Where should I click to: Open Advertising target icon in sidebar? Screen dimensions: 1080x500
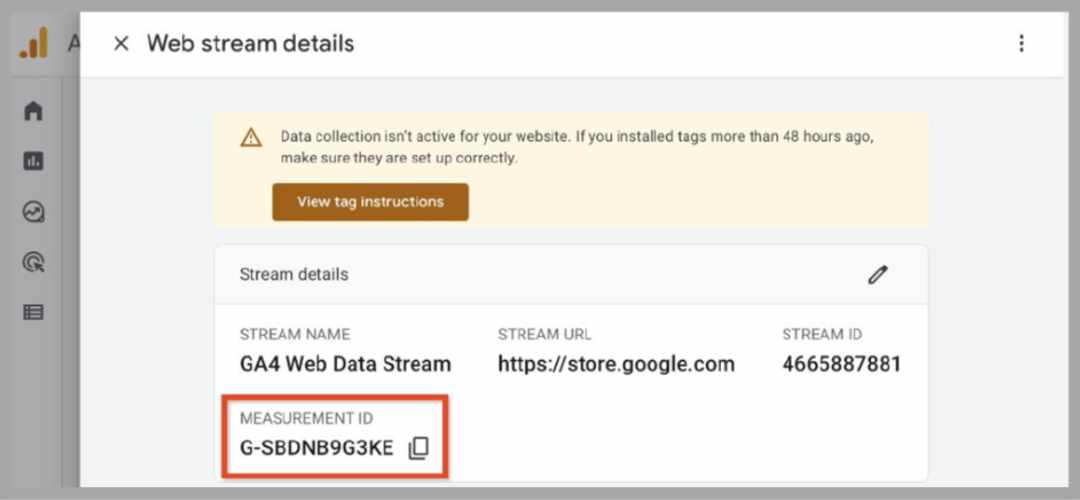click(34, 262)
